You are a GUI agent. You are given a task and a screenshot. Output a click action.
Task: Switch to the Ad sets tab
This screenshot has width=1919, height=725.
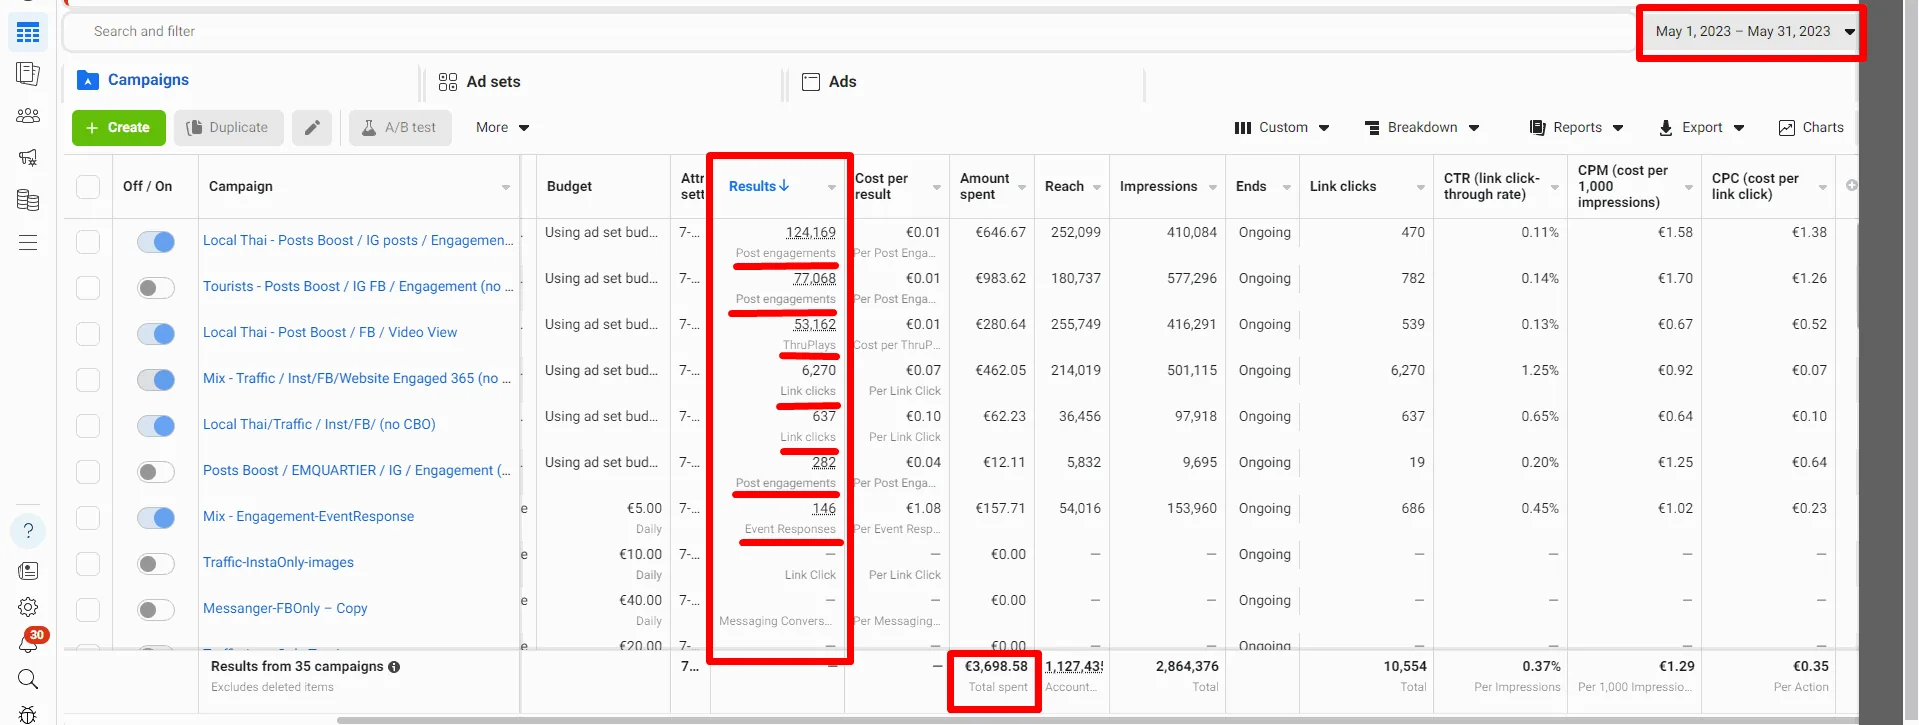click(x=480, y=82)
